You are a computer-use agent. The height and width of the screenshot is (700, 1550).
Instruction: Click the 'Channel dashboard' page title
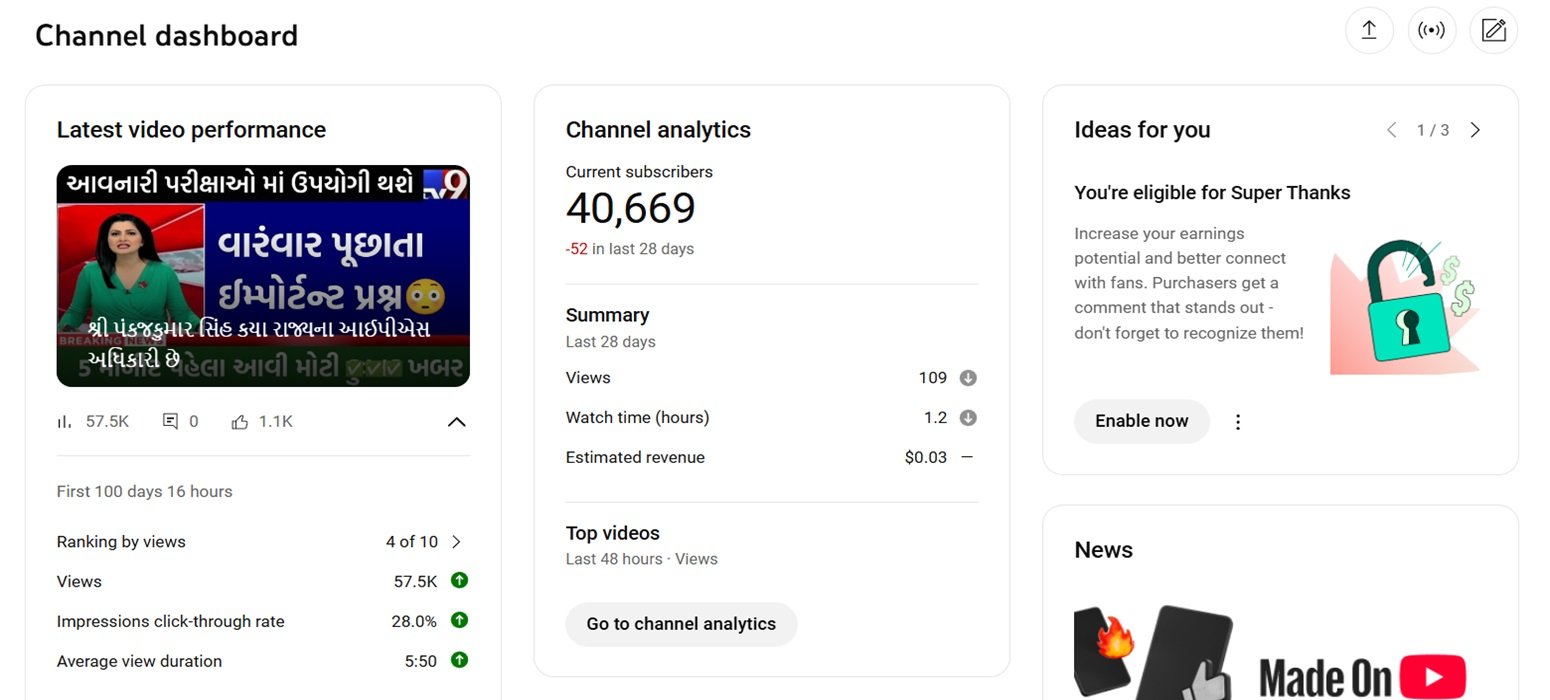coord(166,36)
